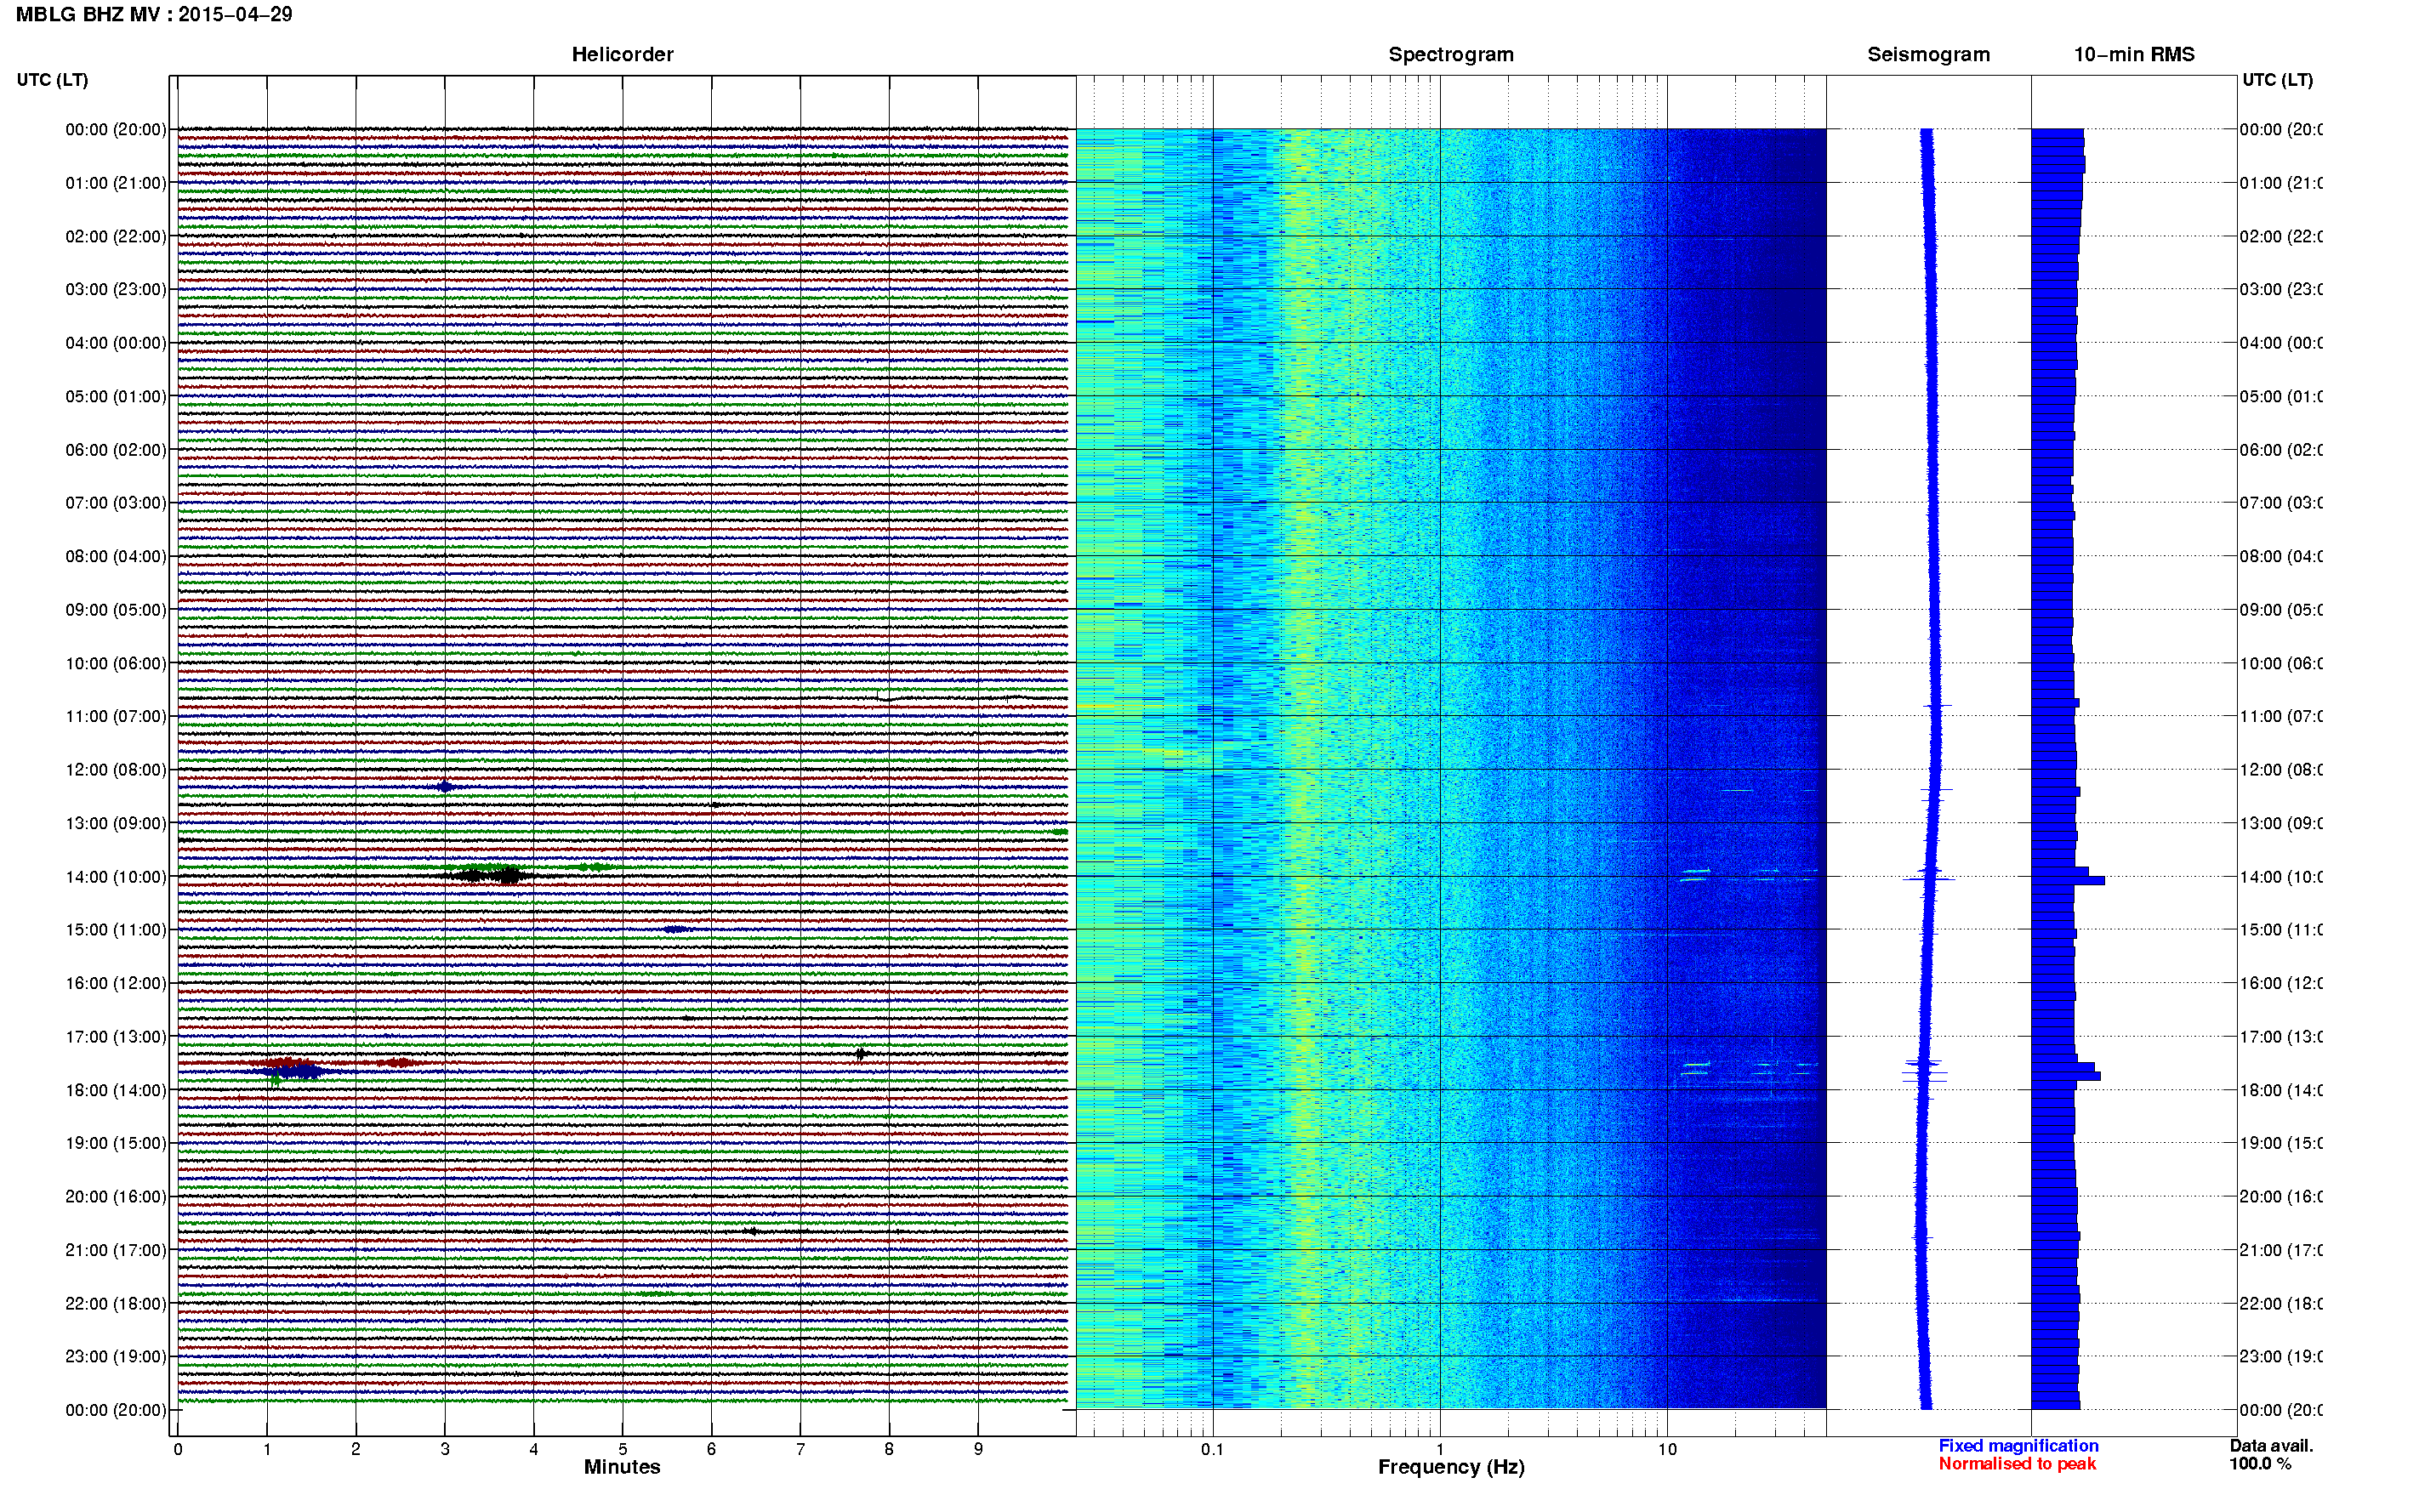Click the left 21:00 (17:00) time label

pyautogui.click(x=116, y=1250)
